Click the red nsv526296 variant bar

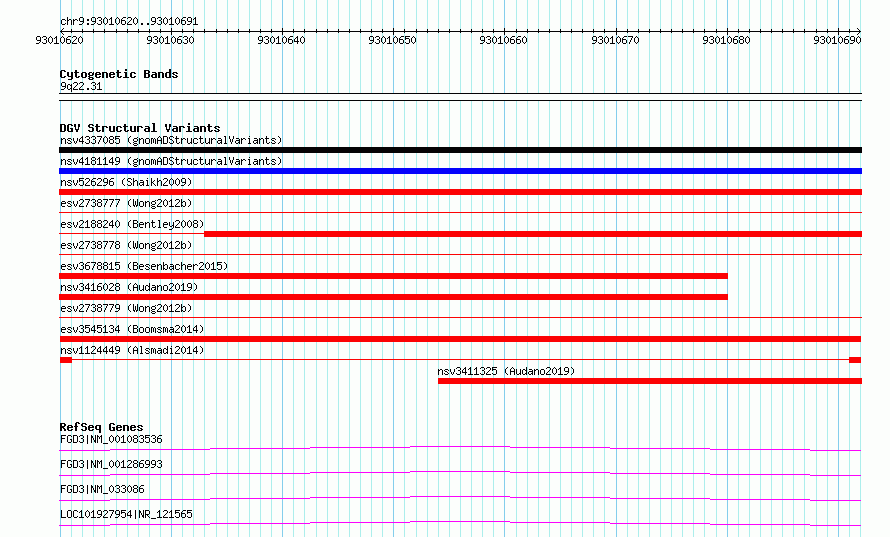(x=460, y=192)
